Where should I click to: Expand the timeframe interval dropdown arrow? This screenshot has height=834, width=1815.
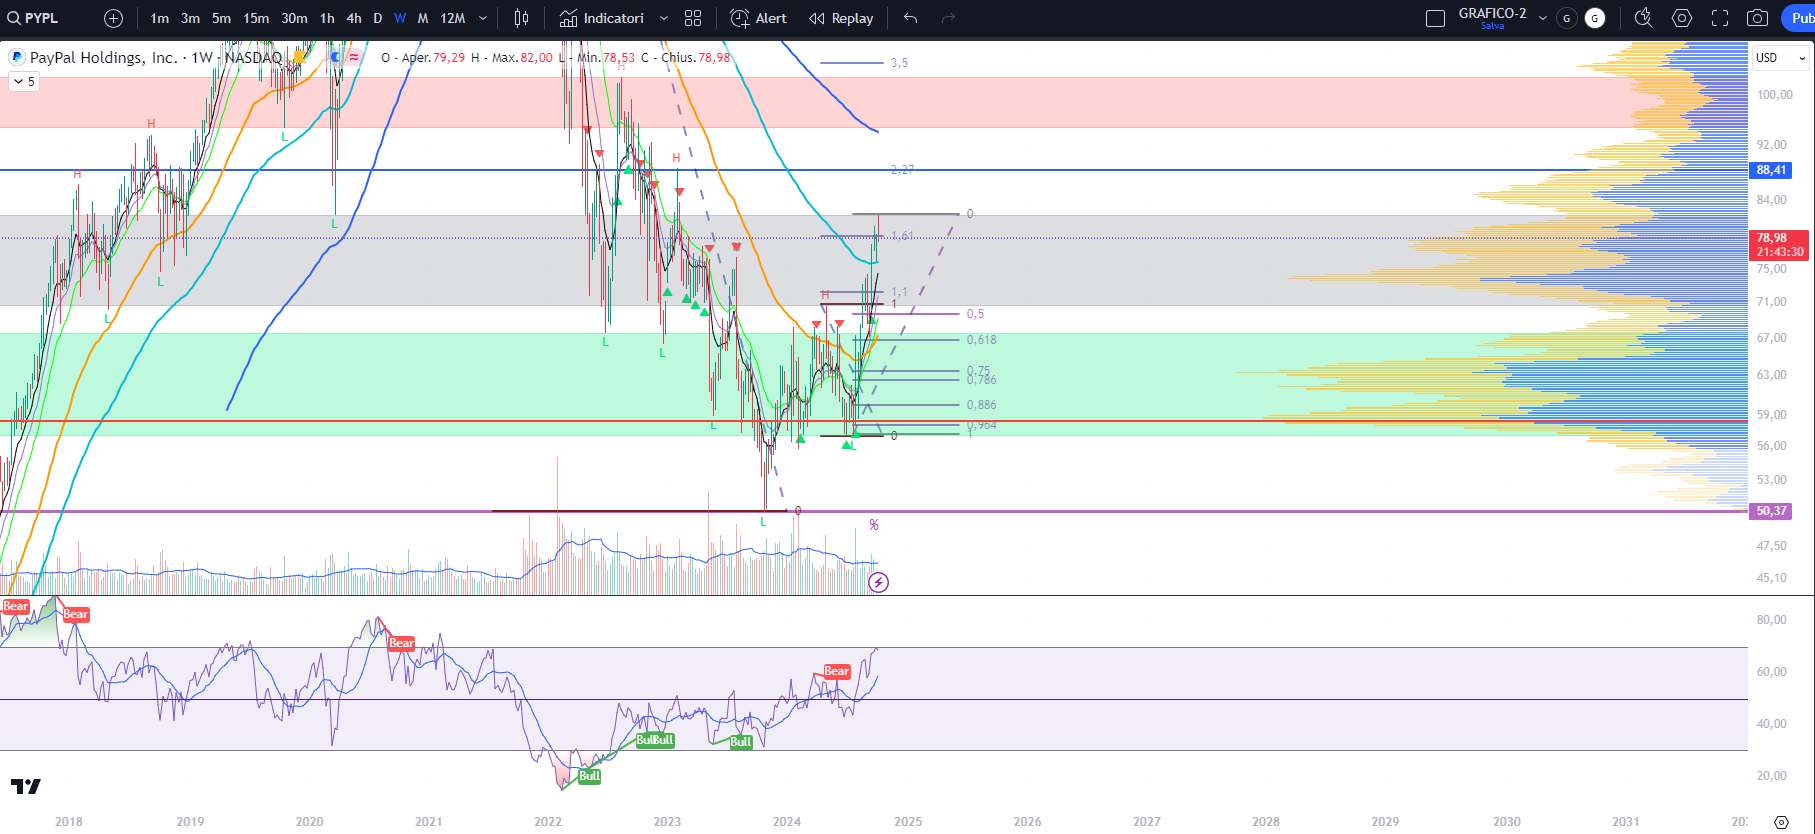click(483, 18)
